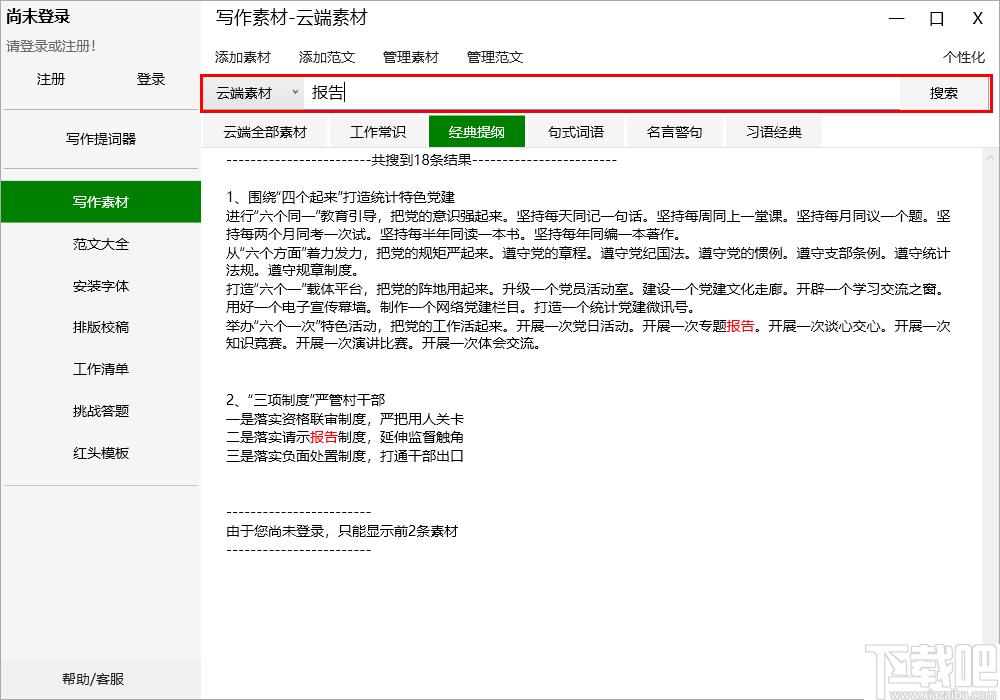Click the results scrollbar up arrow
Image resolution: width=1000 pixels, height=700 pixels.
tap(990, 157)
